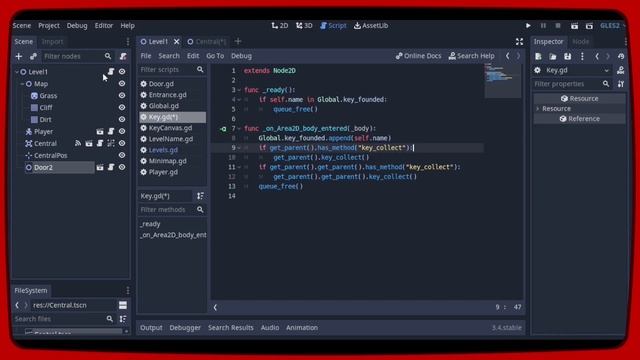Image resolution: width=640 pixels, height=360 pixels.
Task: Toggle FileSystem split view mode
Action: pyautogui.click(x=123, y=305)
